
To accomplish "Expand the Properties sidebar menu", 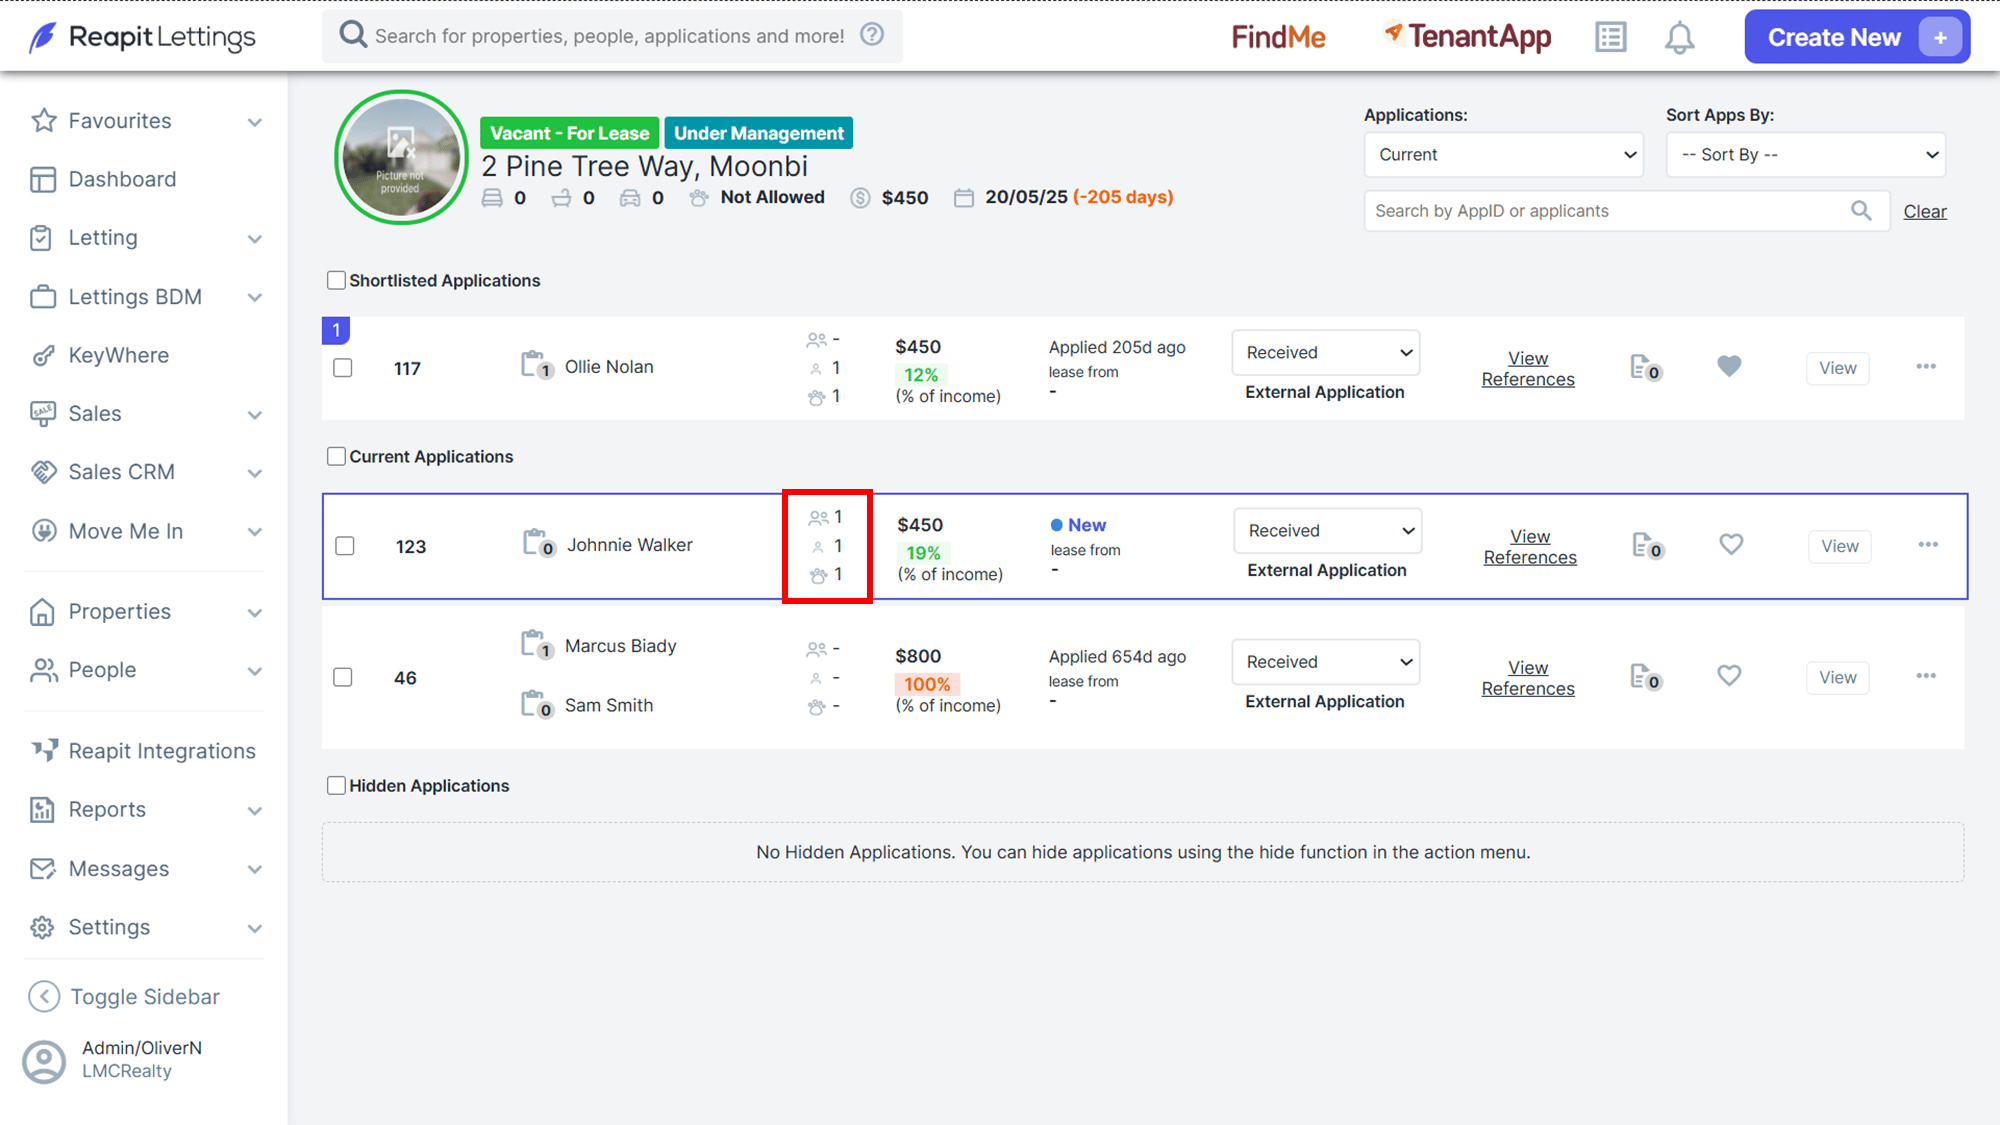I will click(x=146, y=611).
